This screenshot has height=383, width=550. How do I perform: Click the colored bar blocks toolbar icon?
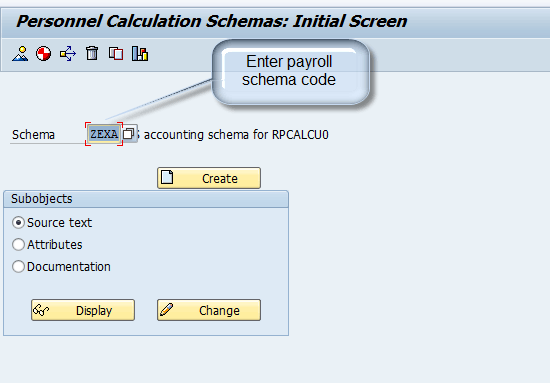pos(140,54)
